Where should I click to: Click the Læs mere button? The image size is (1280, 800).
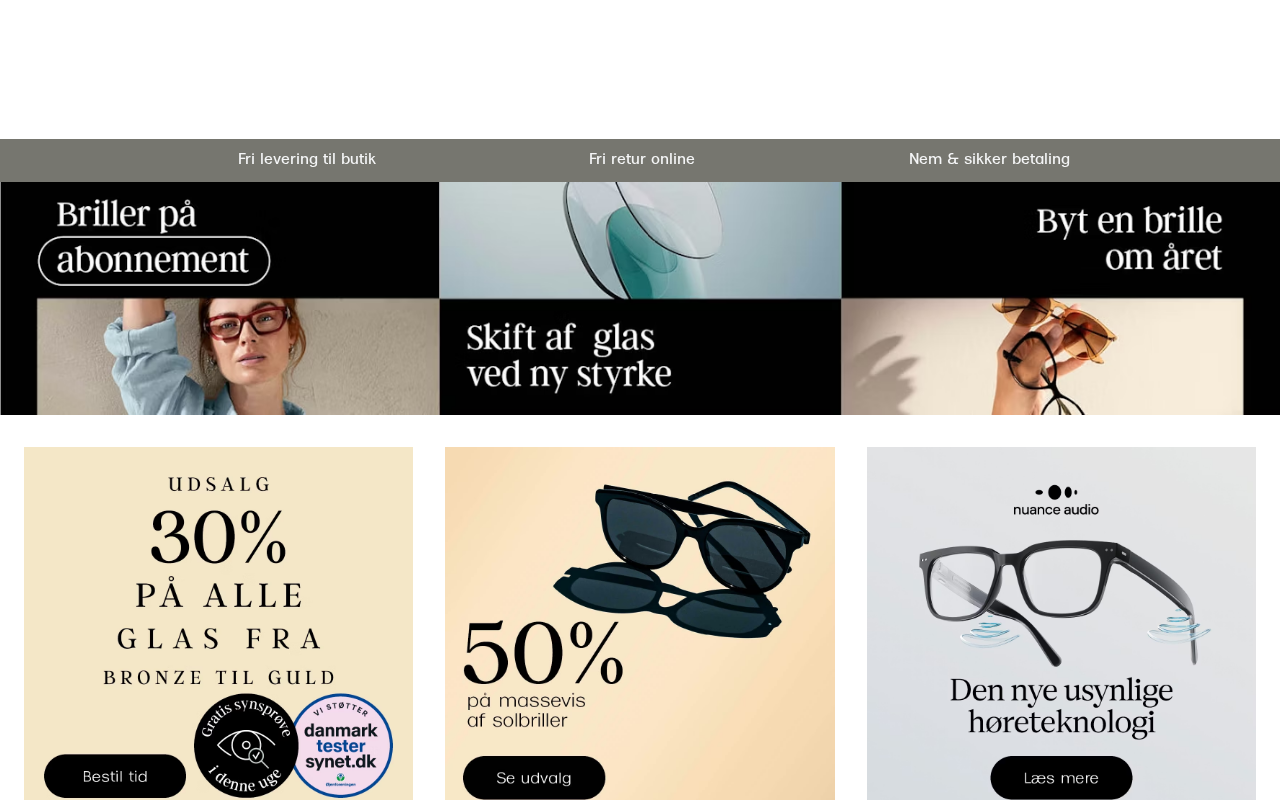pyautogui.click(x=1061, y=778)
